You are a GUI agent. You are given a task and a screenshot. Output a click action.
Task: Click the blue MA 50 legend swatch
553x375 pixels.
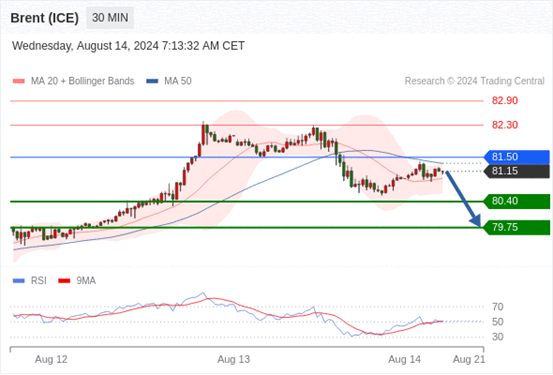point(152,81)
